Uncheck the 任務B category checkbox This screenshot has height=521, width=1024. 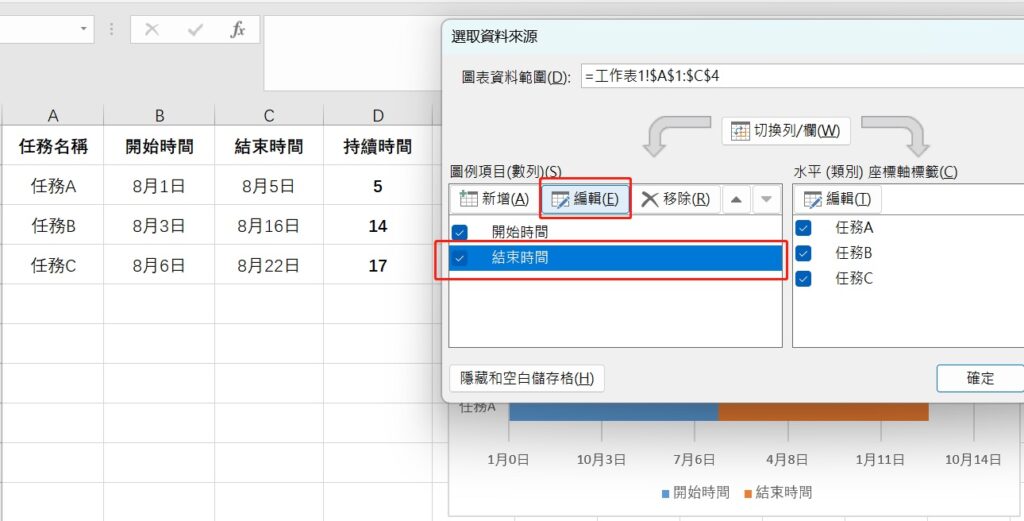(x=803, y=253)
